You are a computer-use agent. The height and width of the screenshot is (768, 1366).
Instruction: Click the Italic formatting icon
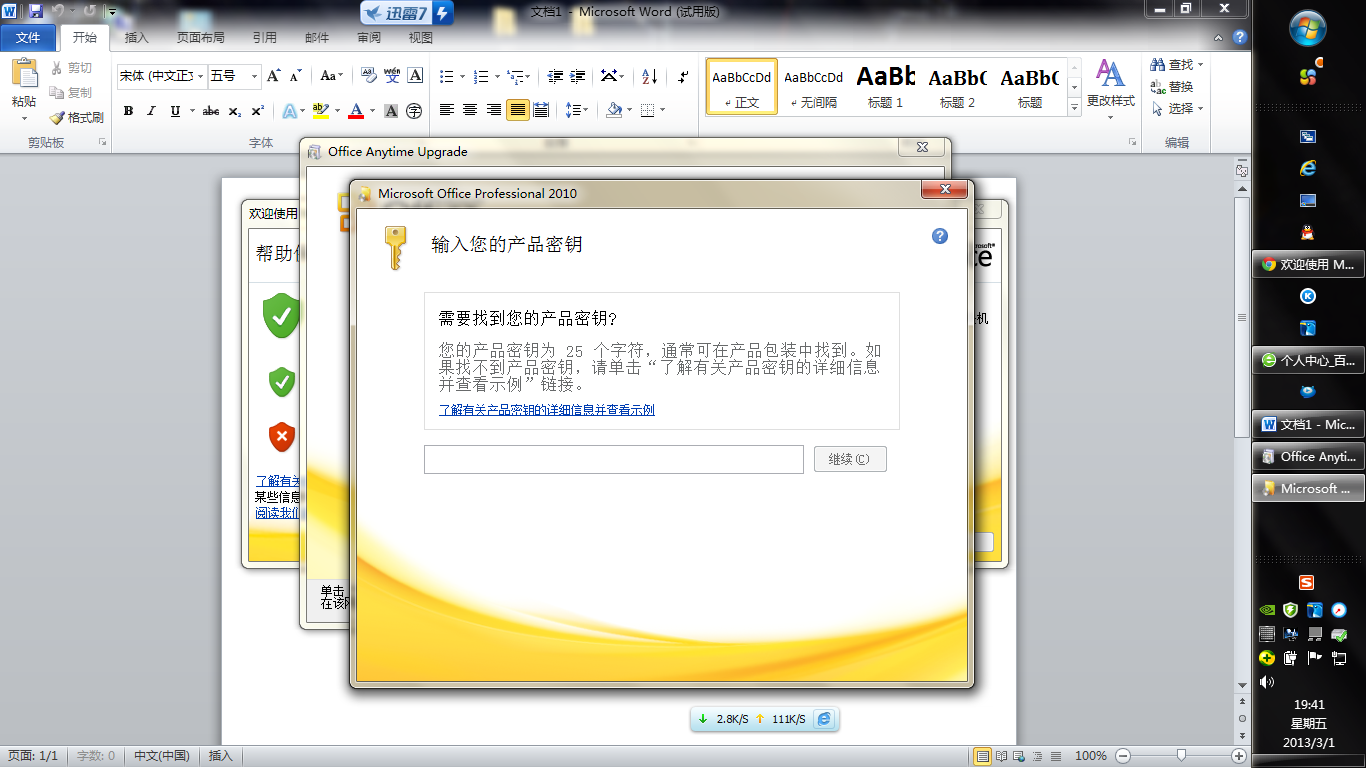[x=151, y=111]
